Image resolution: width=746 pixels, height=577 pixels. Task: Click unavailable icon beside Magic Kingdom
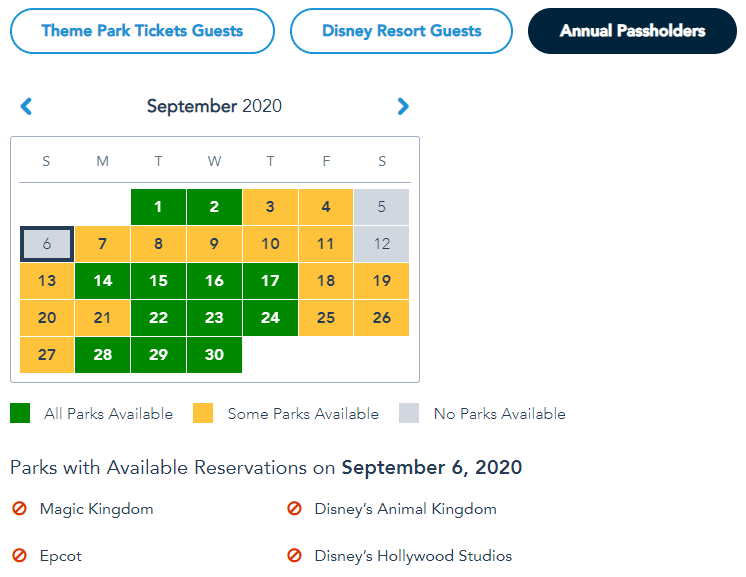[x=19, y=509]
